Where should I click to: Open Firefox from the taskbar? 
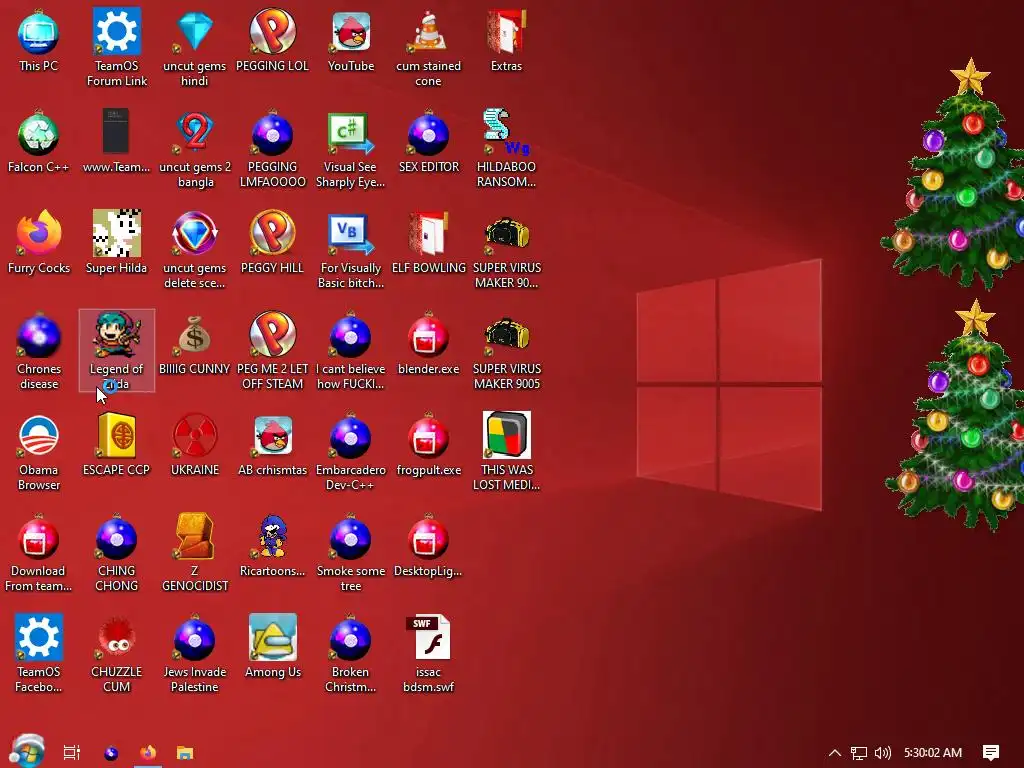(148, 752)
